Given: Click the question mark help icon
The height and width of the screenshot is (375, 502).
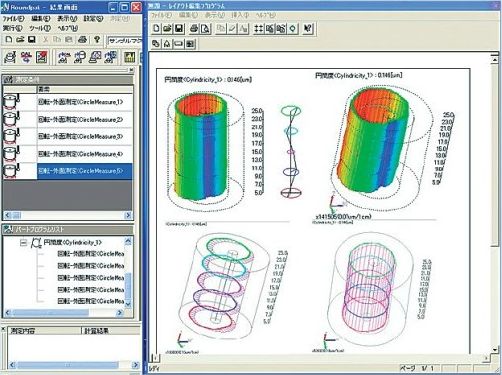Looking at the screenshot, I should (x=97, y=40).
